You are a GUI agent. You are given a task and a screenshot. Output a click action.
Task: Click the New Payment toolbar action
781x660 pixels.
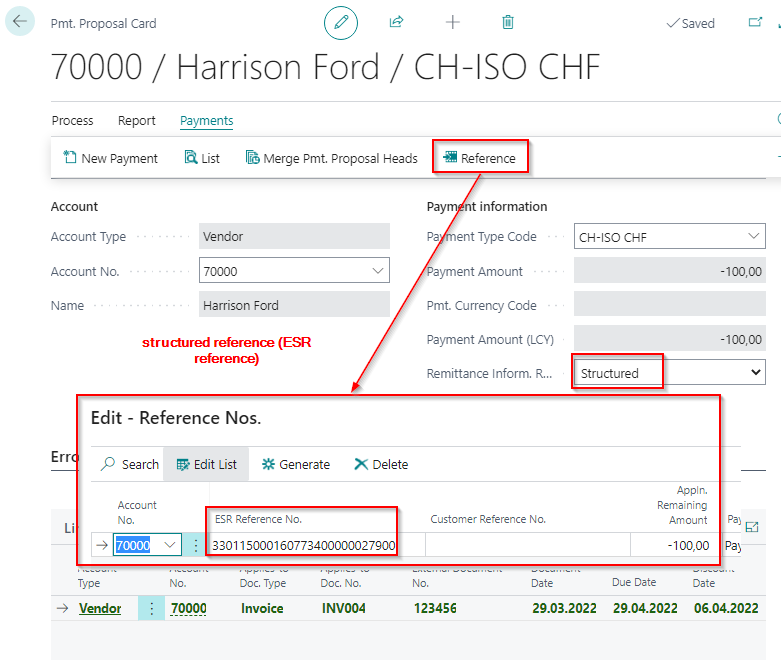click(110, 158)
